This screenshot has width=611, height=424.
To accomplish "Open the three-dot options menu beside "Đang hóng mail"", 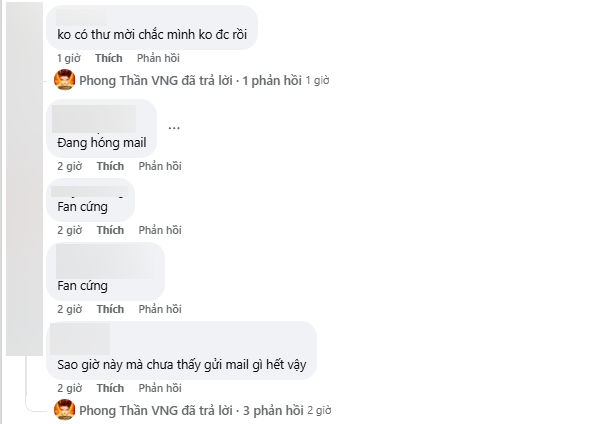I will pyautogui.click(x=174, y=128).
